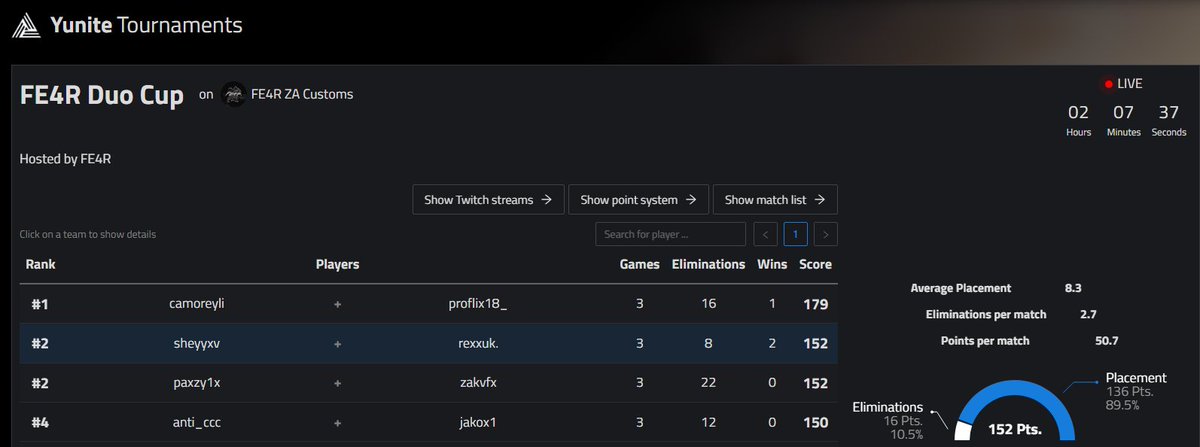Open the FE4R ZA Customs server avatar
Image resolution: width=1200 pixels, height=447 pixels.
point(233,94)
